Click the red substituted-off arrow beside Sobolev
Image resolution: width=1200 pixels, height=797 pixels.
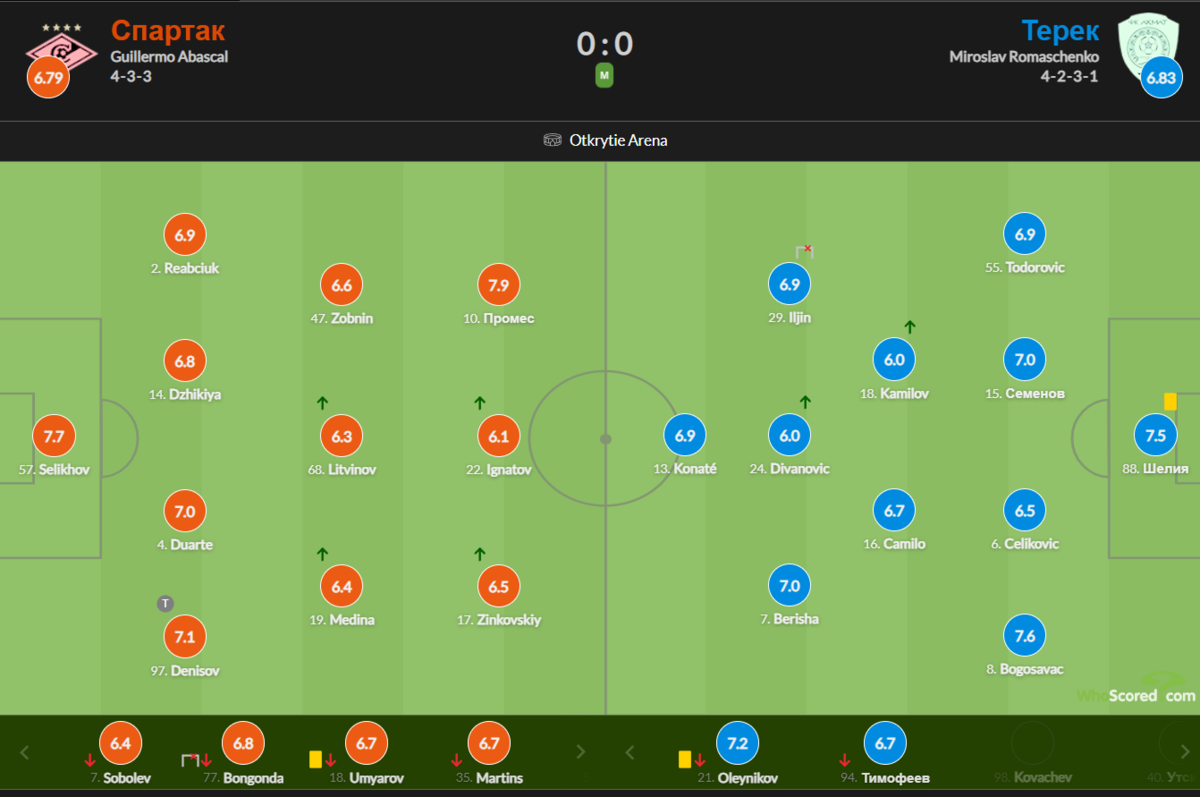coord(90,760)
